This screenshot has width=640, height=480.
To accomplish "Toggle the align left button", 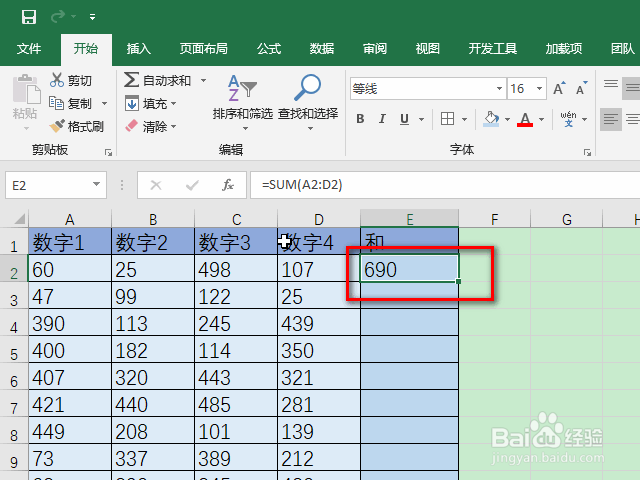I will point(611,119).
